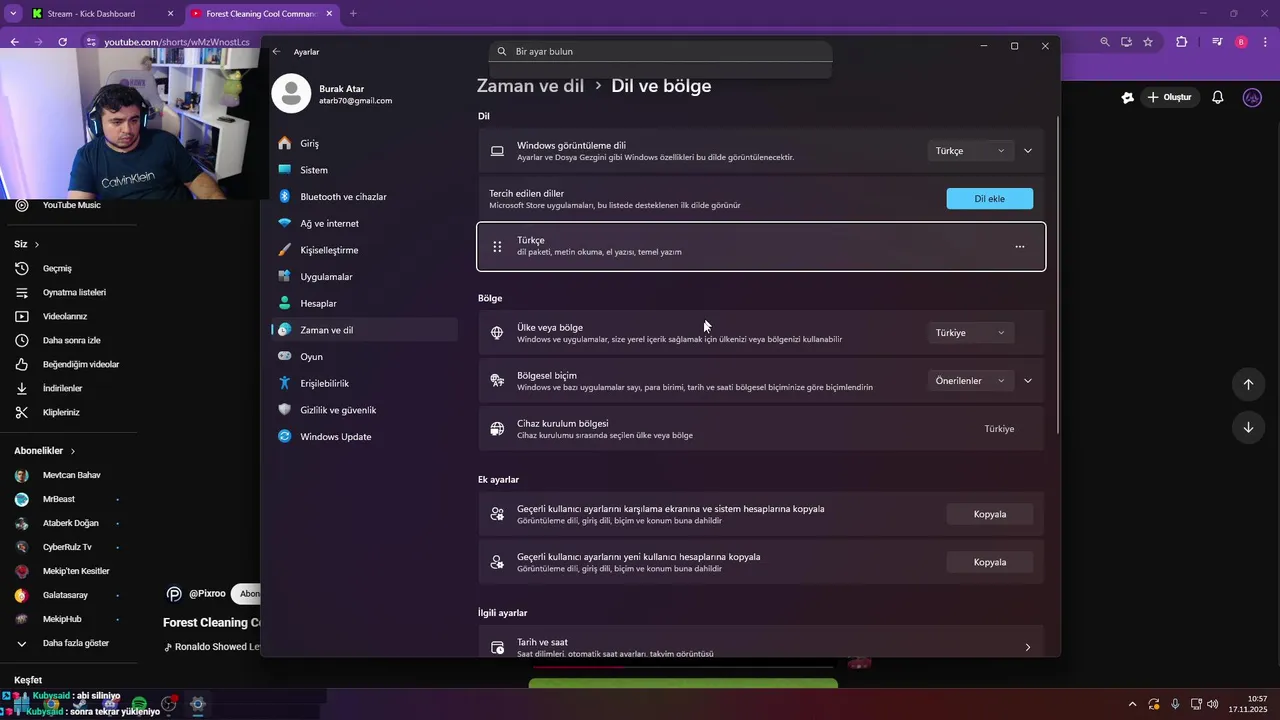Open YouTube notifications bell
The height and width of the screenshot is (720, 1280).
(1218, 97)
